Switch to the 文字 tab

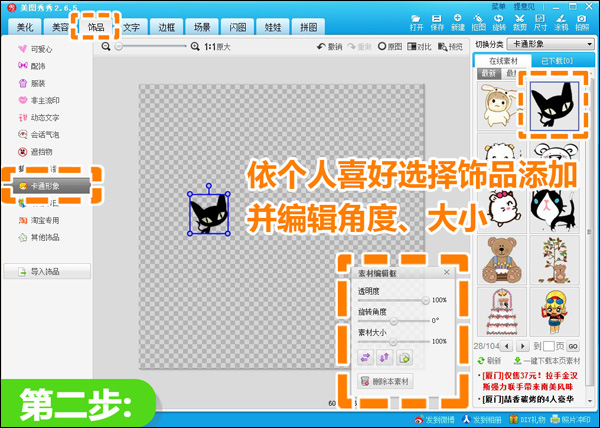[x=131, y=27]
